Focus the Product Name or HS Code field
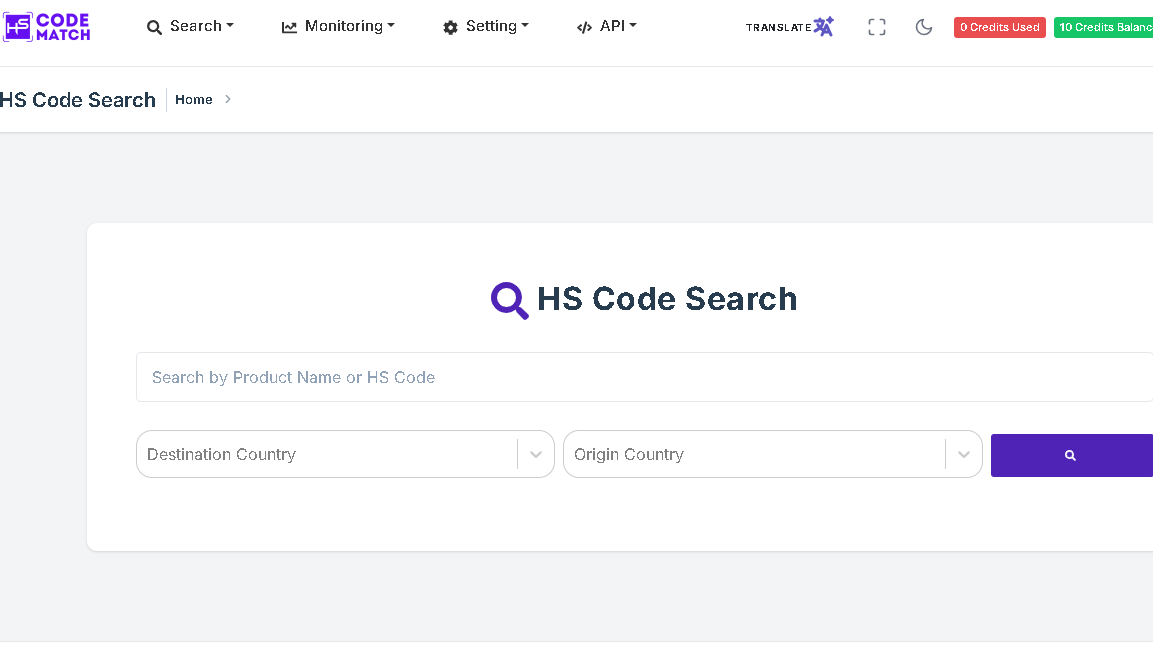Screen dimensions: 1153x648 click(x=640, y=377)
